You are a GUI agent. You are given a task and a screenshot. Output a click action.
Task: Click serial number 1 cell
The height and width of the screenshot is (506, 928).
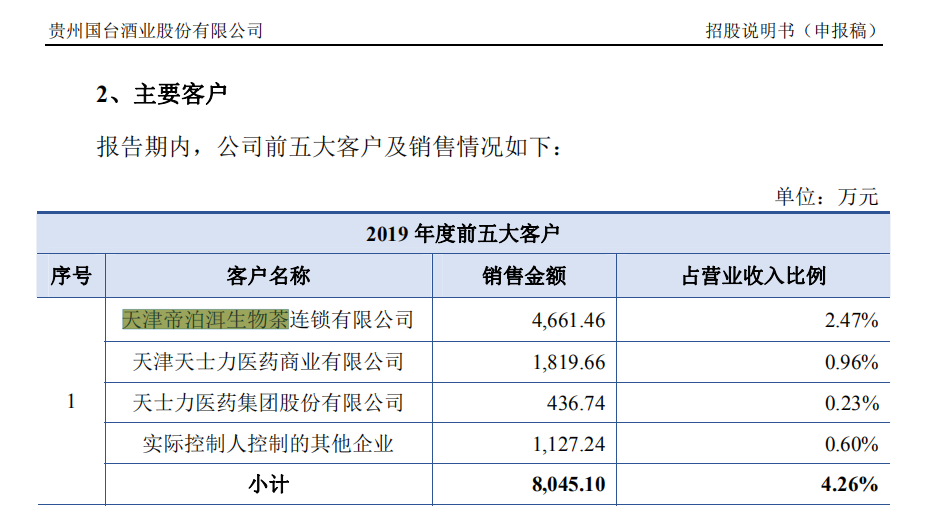[x=71, y=401]
